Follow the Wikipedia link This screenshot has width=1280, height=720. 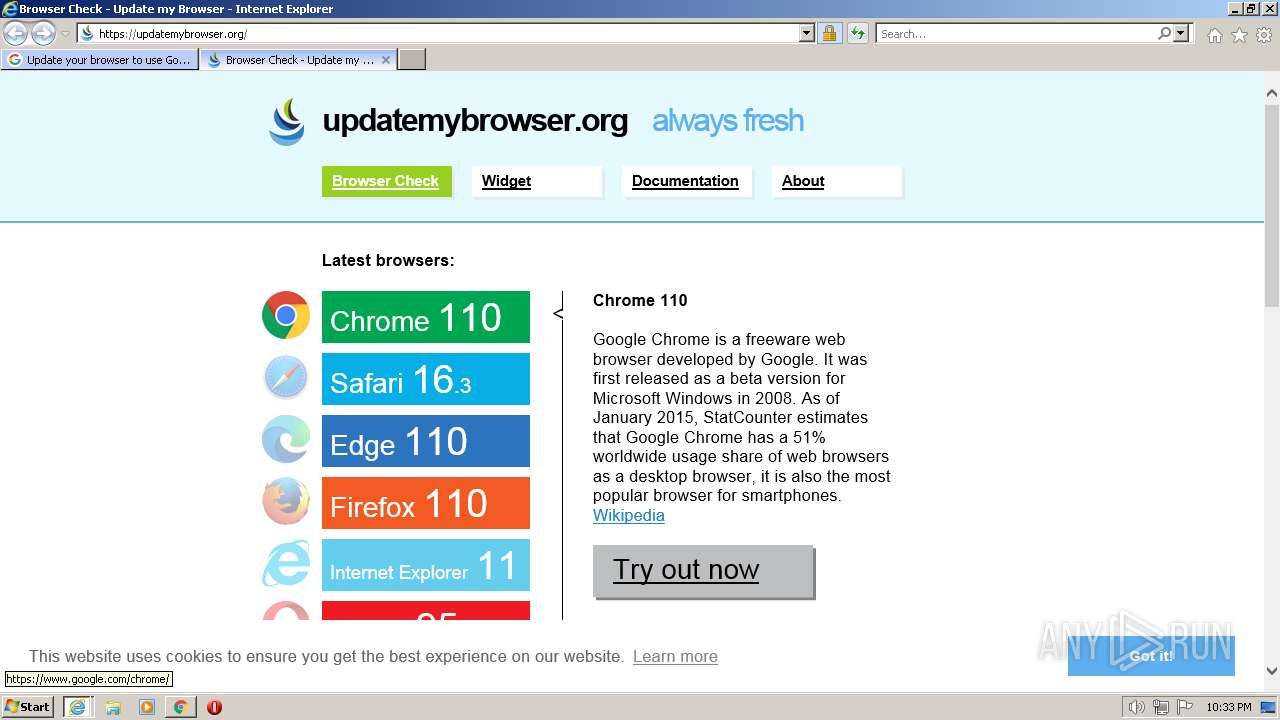coord(628,516)
